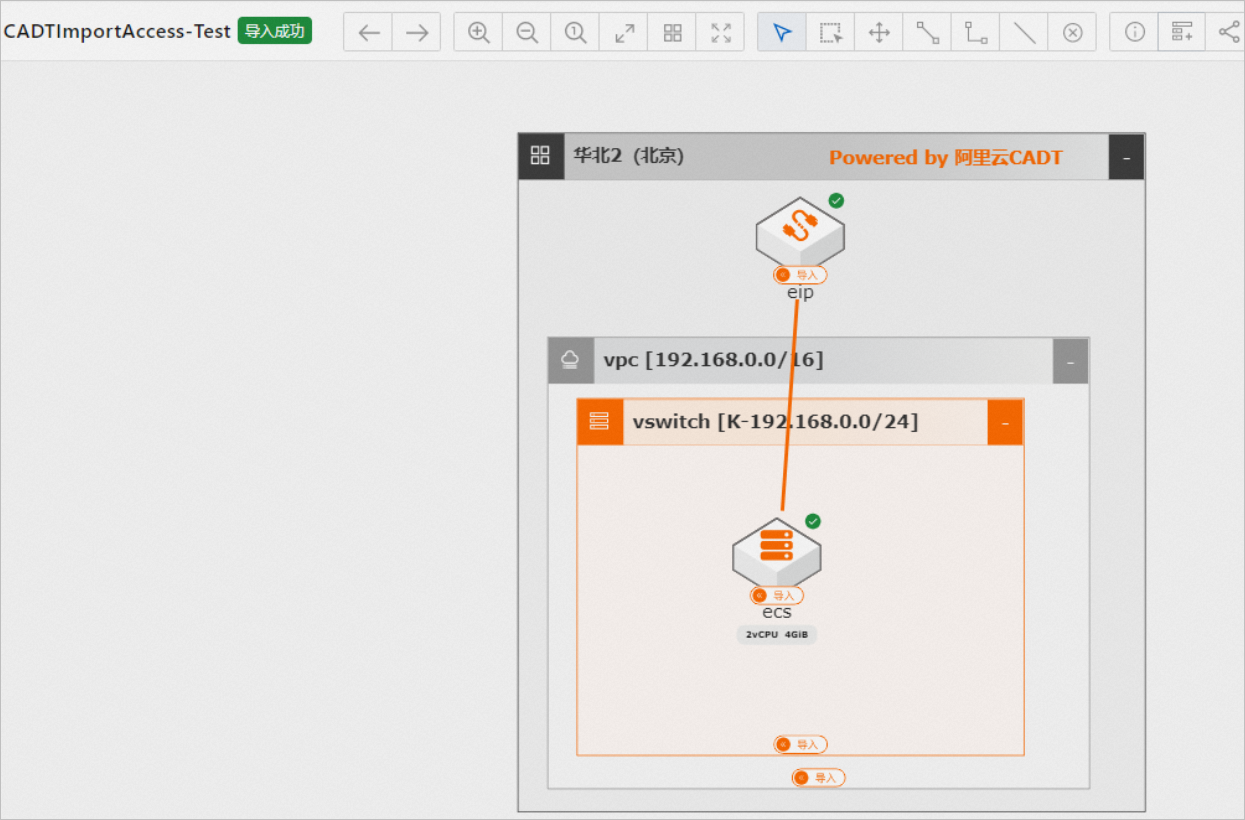Click the share nodes icon
The height and width of the screenshot is (820, 1245).
(x=1229, y=32)
